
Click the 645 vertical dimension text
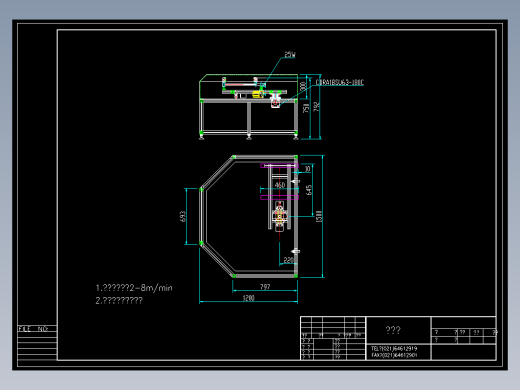pos(309,190)
